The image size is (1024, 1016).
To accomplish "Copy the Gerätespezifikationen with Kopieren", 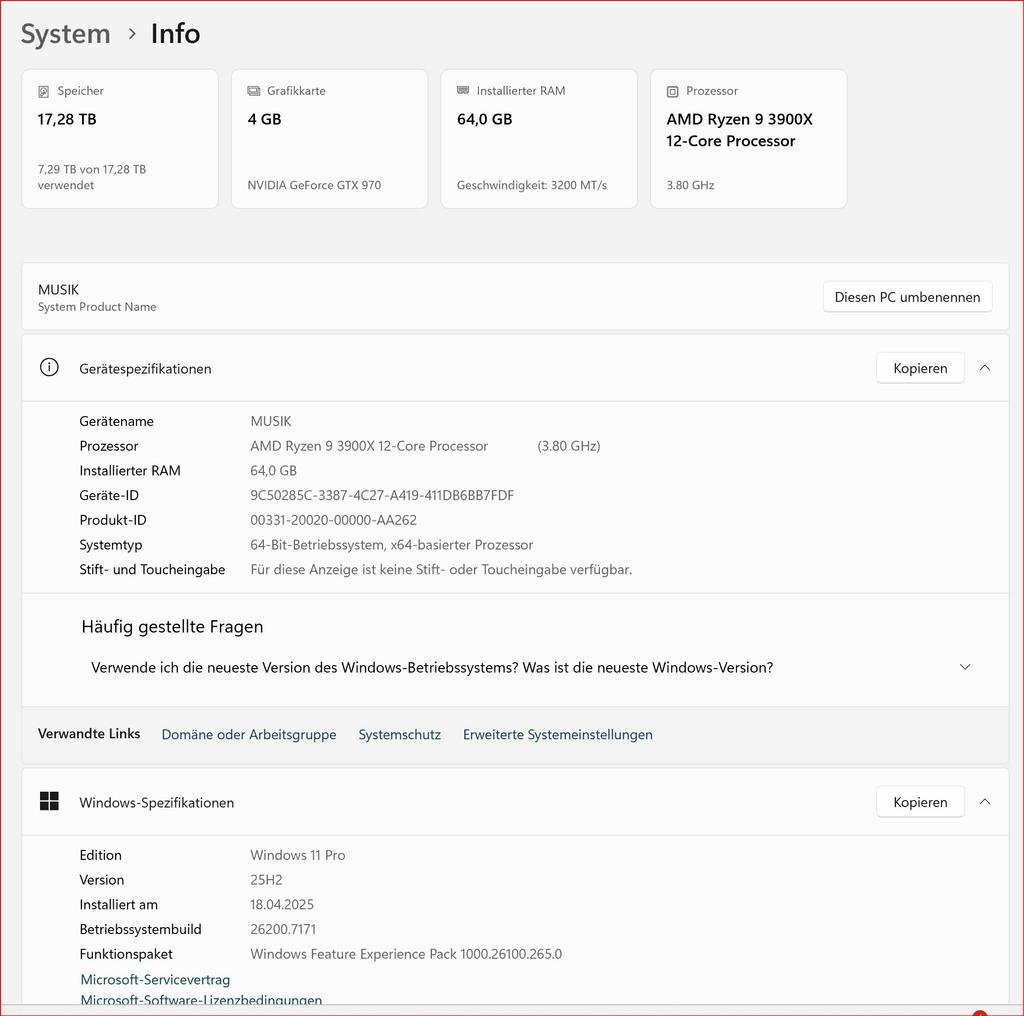I will pos(920,368).
